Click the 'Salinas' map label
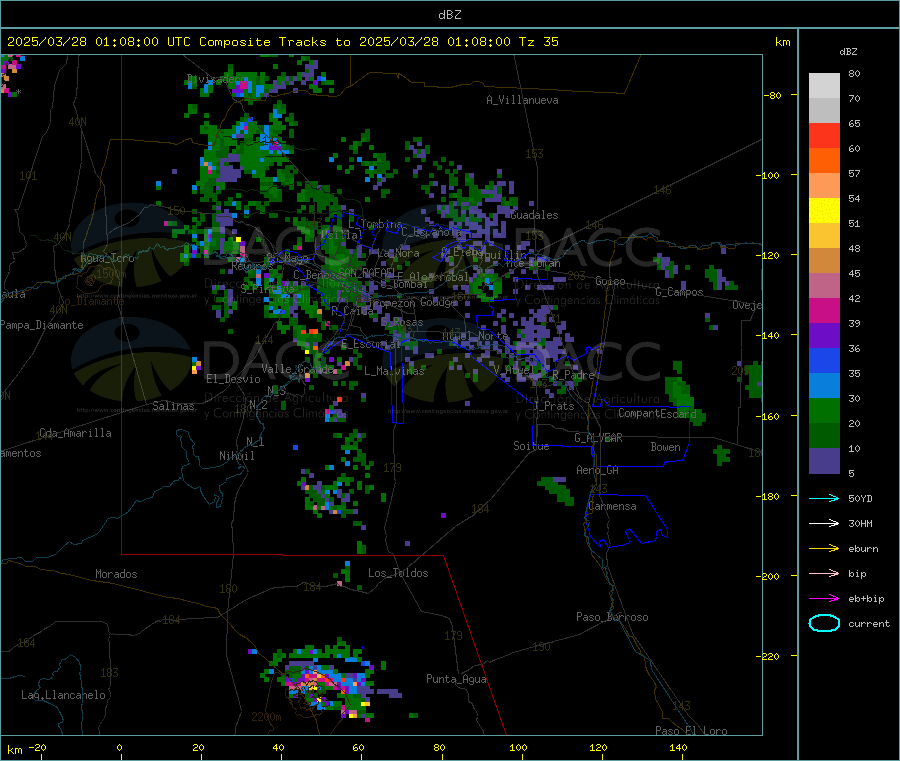The height and width of the screenshot is (761, 900). [173, 406]
